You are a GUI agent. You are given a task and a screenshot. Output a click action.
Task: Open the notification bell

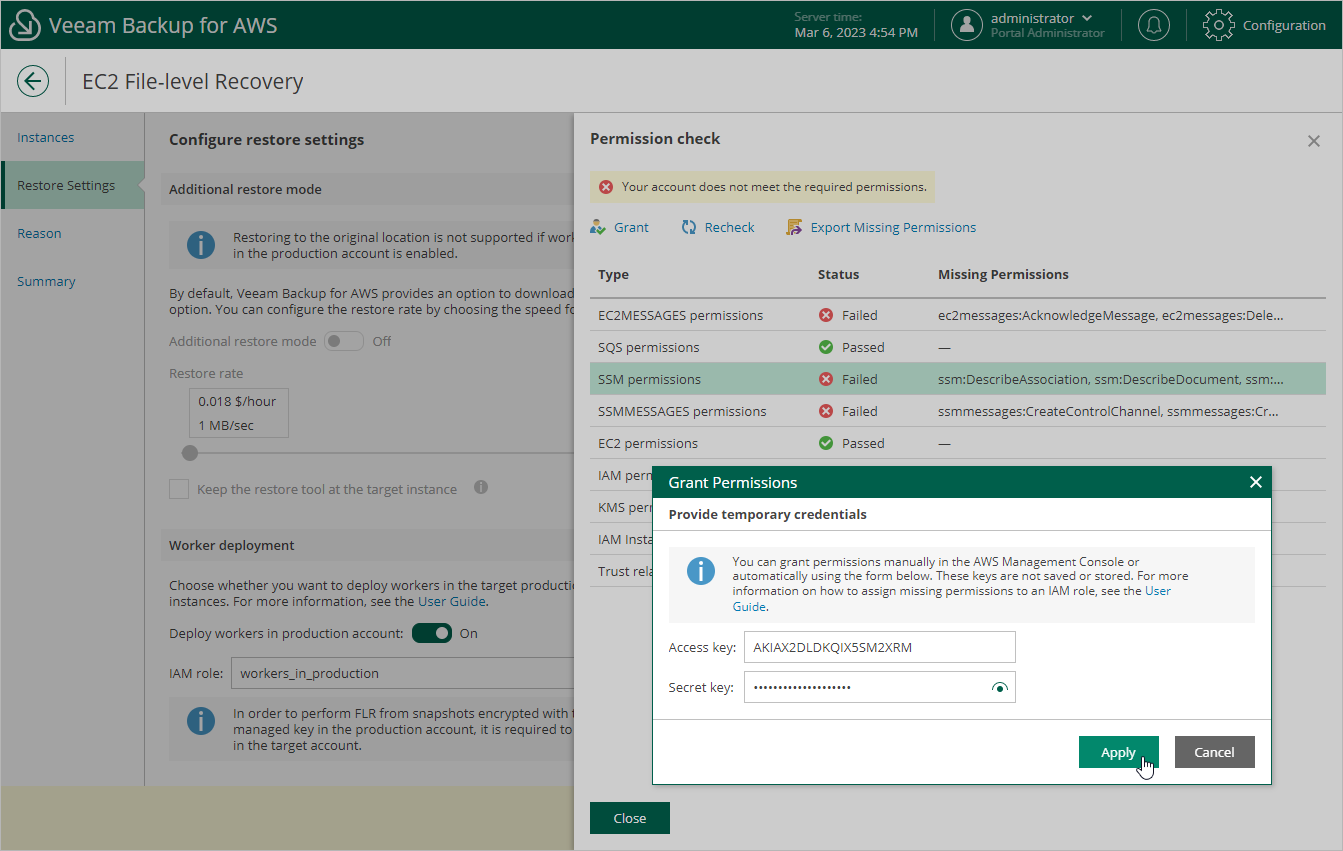point(1154,24)
